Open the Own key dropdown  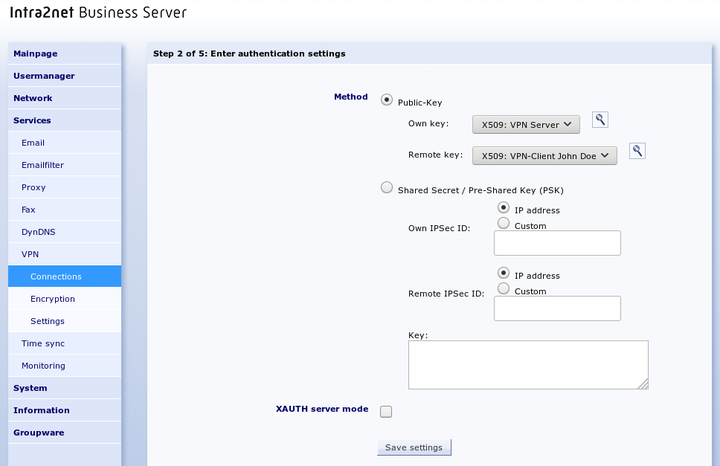[526, 124]
